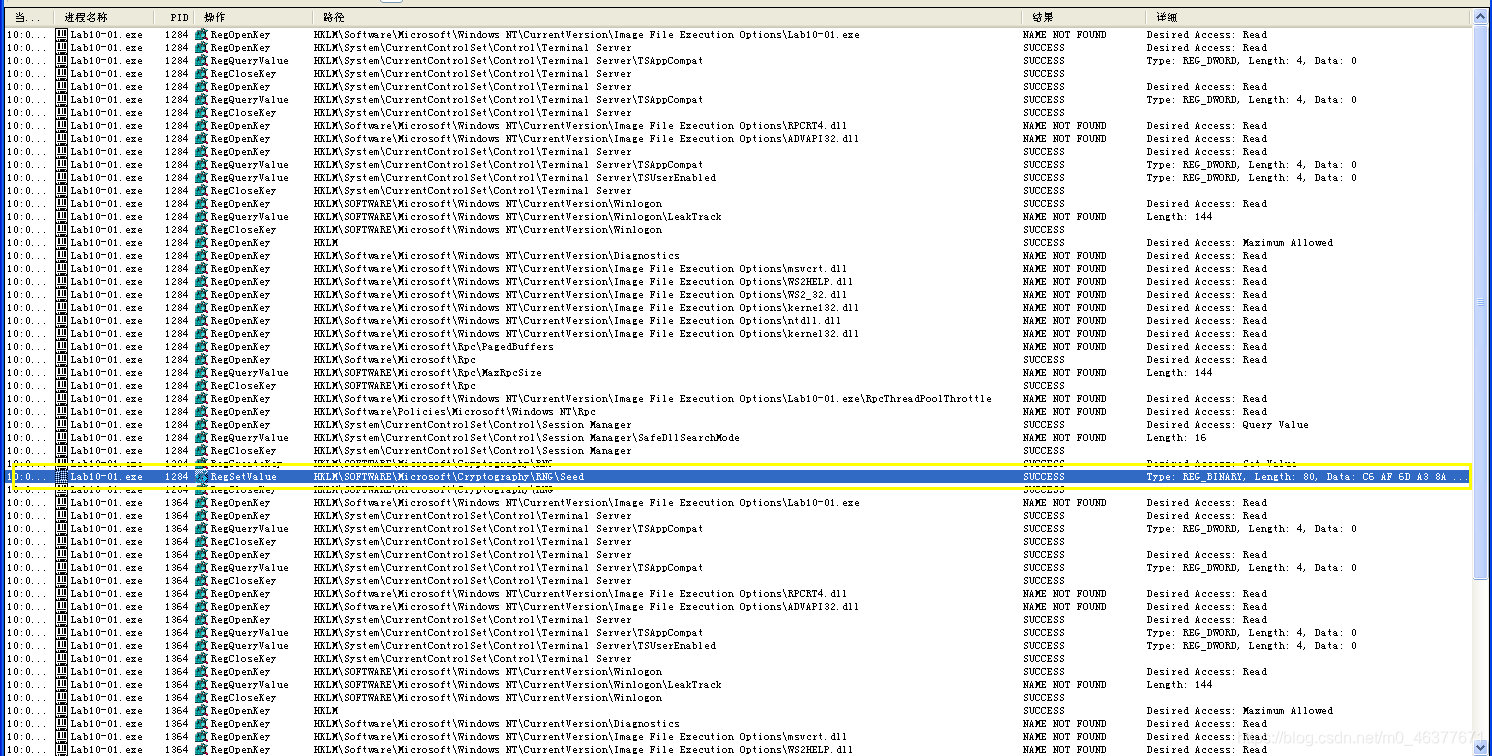This screenshot has width=1492, height=756.
Task: Select PID 1284 path ending in RPCRT4.dll
Action: coord(580,126)
